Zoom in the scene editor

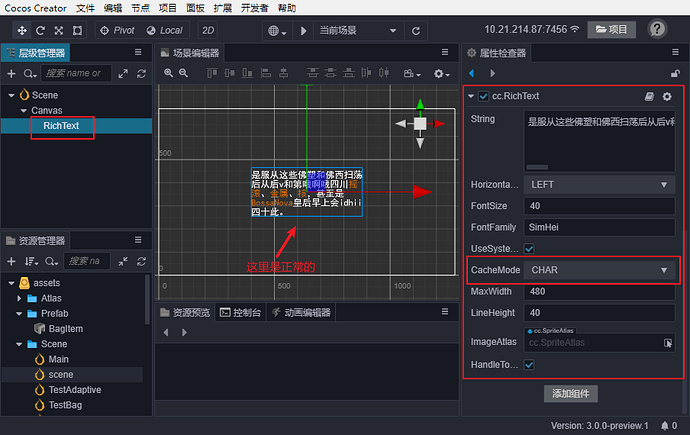169,73
